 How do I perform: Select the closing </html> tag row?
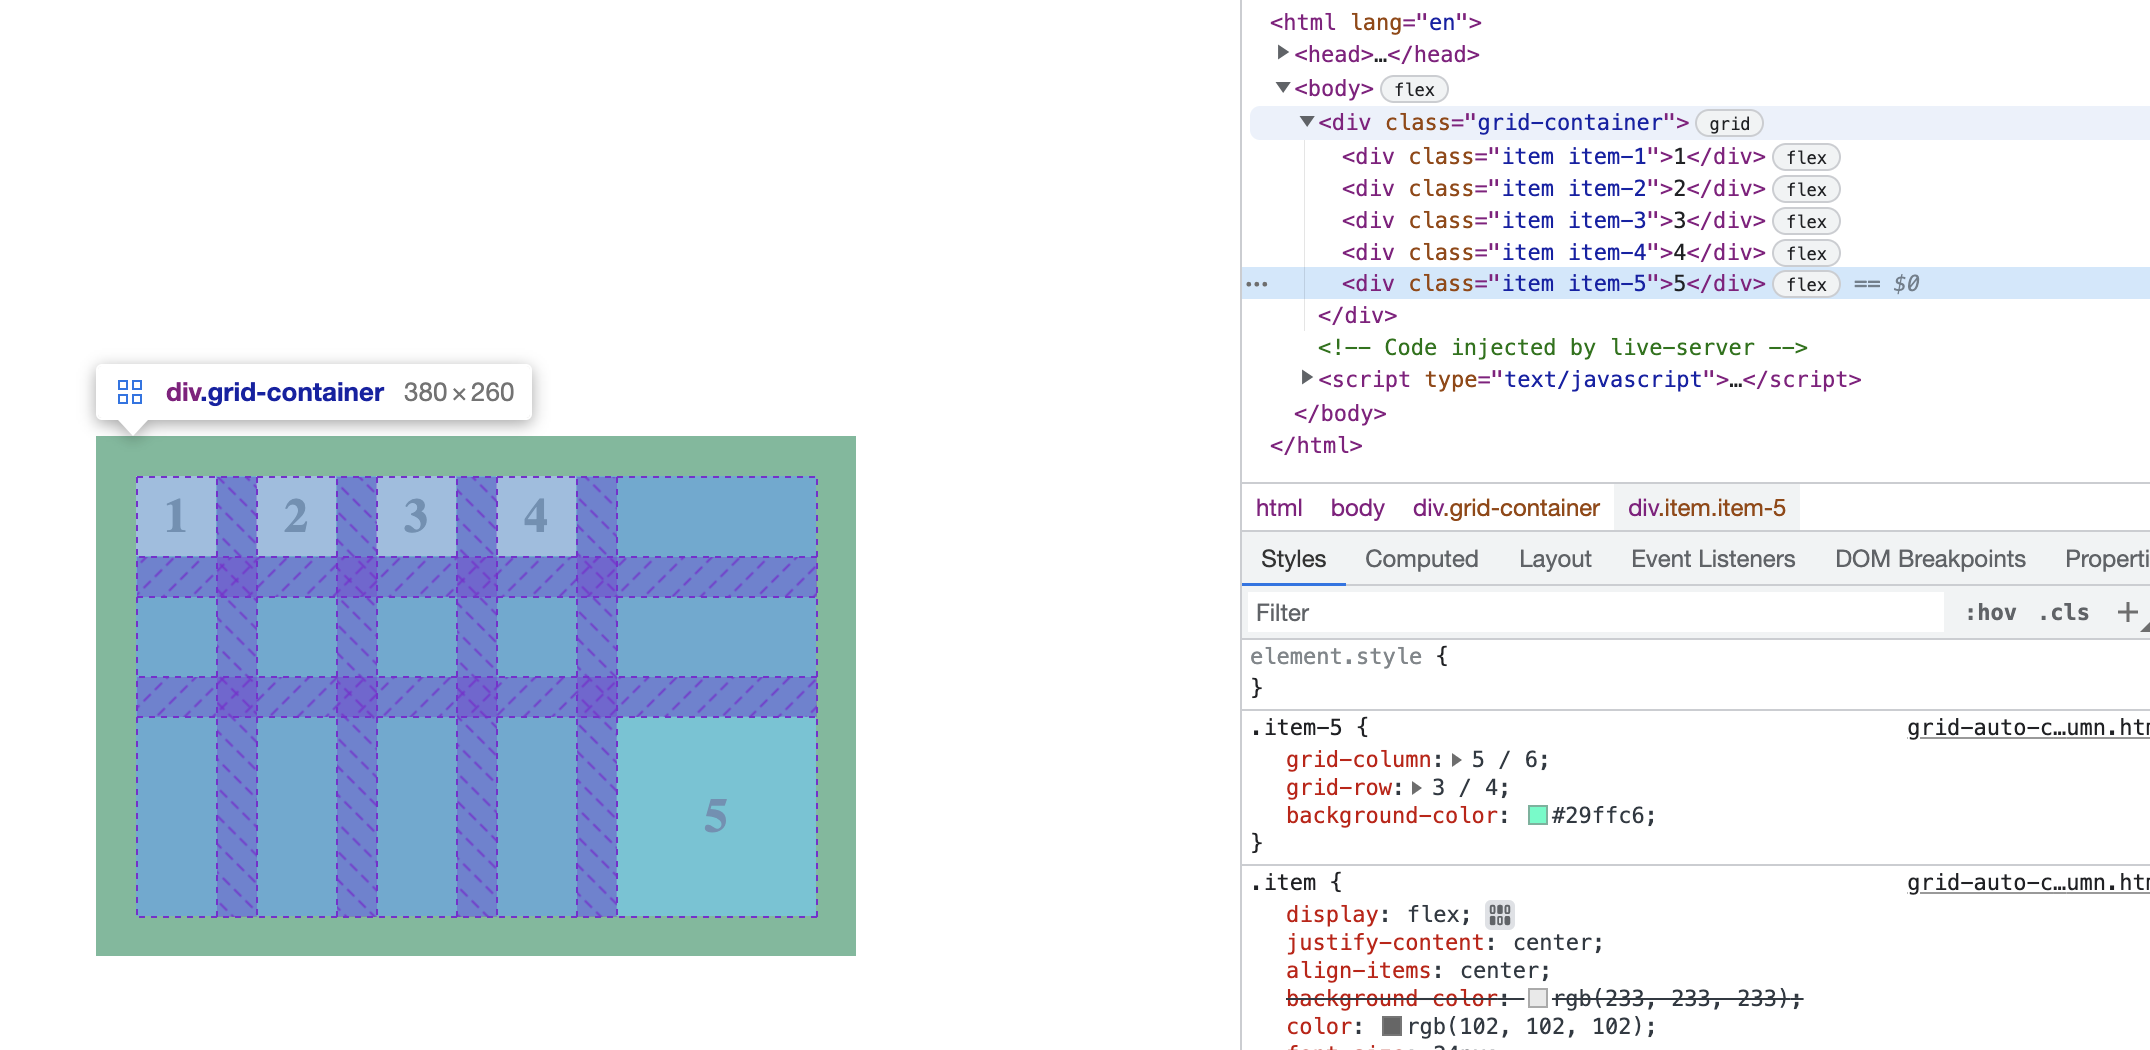[x=1316, y=445]
